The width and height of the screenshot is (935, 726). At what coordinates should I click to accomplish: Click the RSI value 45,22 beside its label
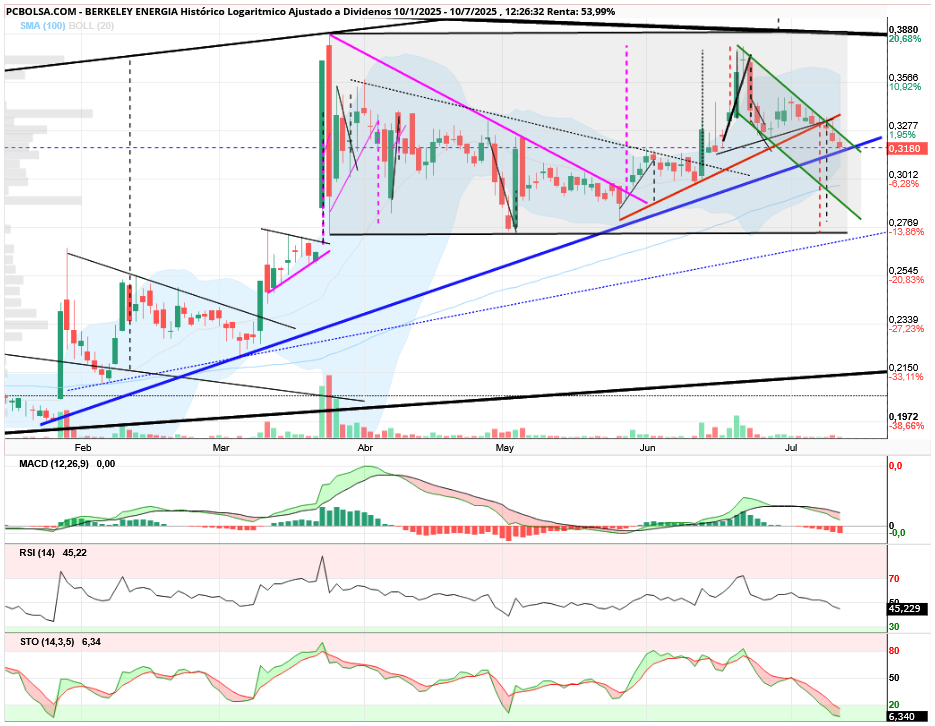pos(75,553)
